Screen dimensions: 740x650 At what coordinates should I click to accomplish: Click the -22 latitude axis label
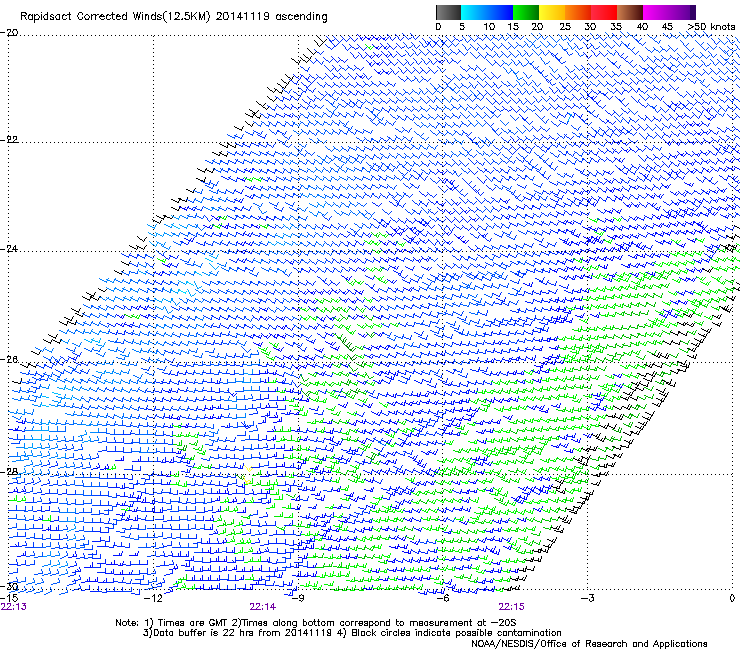[x=9, y=140]
